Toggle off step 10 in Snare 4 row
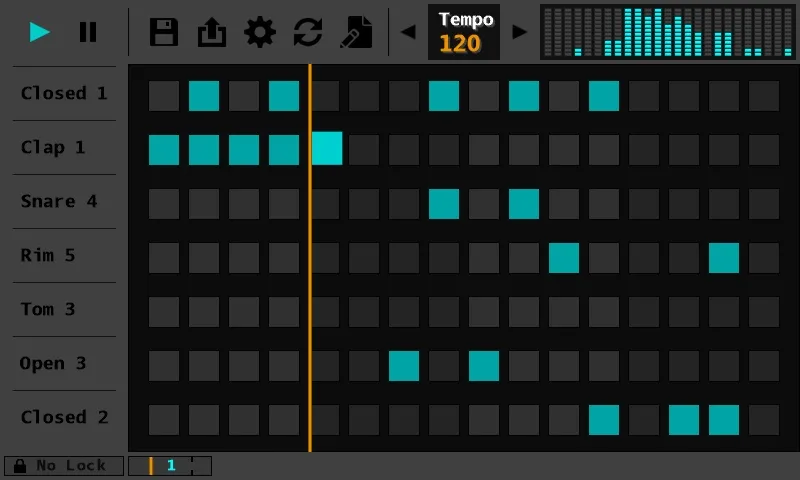This screenshot has width=800, height=480. pos(524,204)
